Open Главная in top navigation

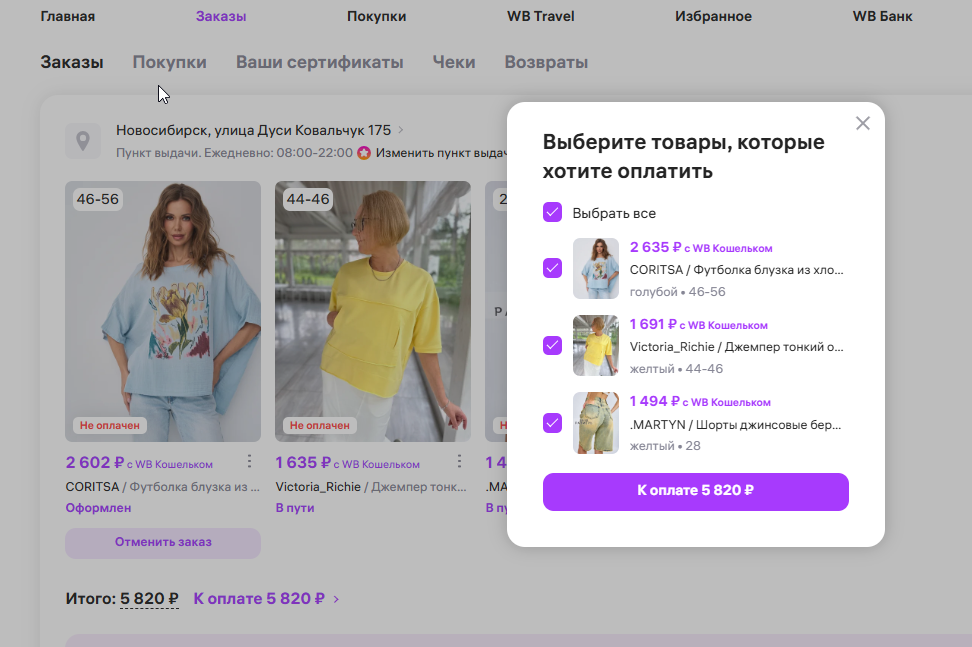click(x=68, y=16)
